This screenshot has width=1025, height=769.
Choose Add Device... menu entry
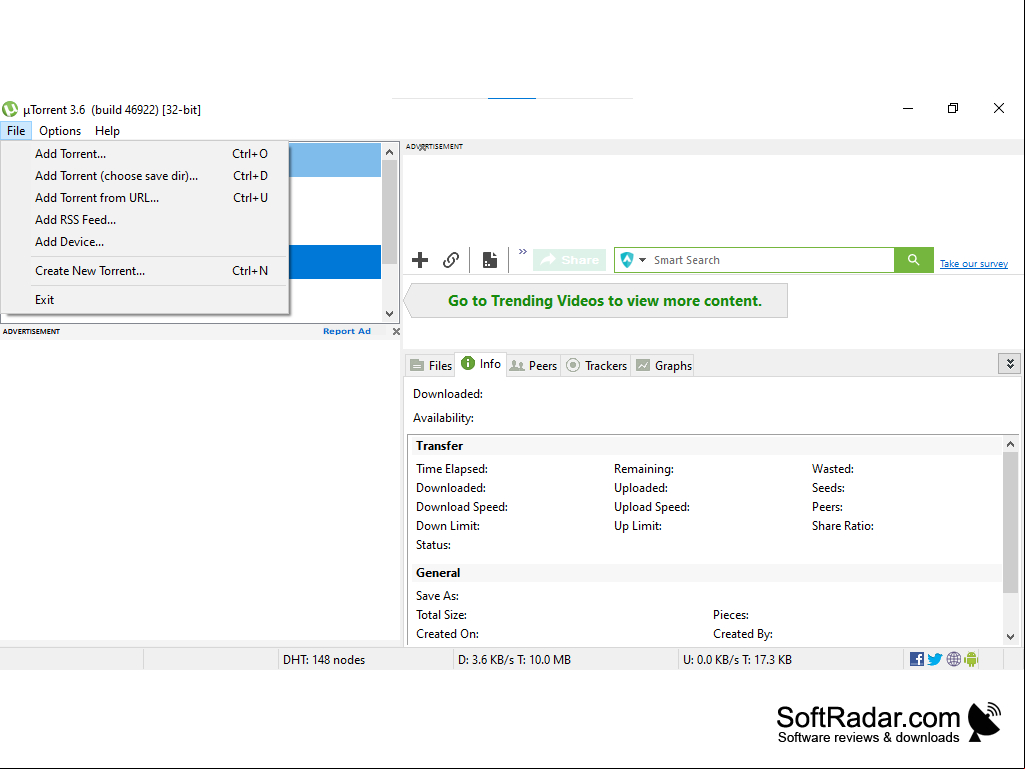click(x=145, y=242)
